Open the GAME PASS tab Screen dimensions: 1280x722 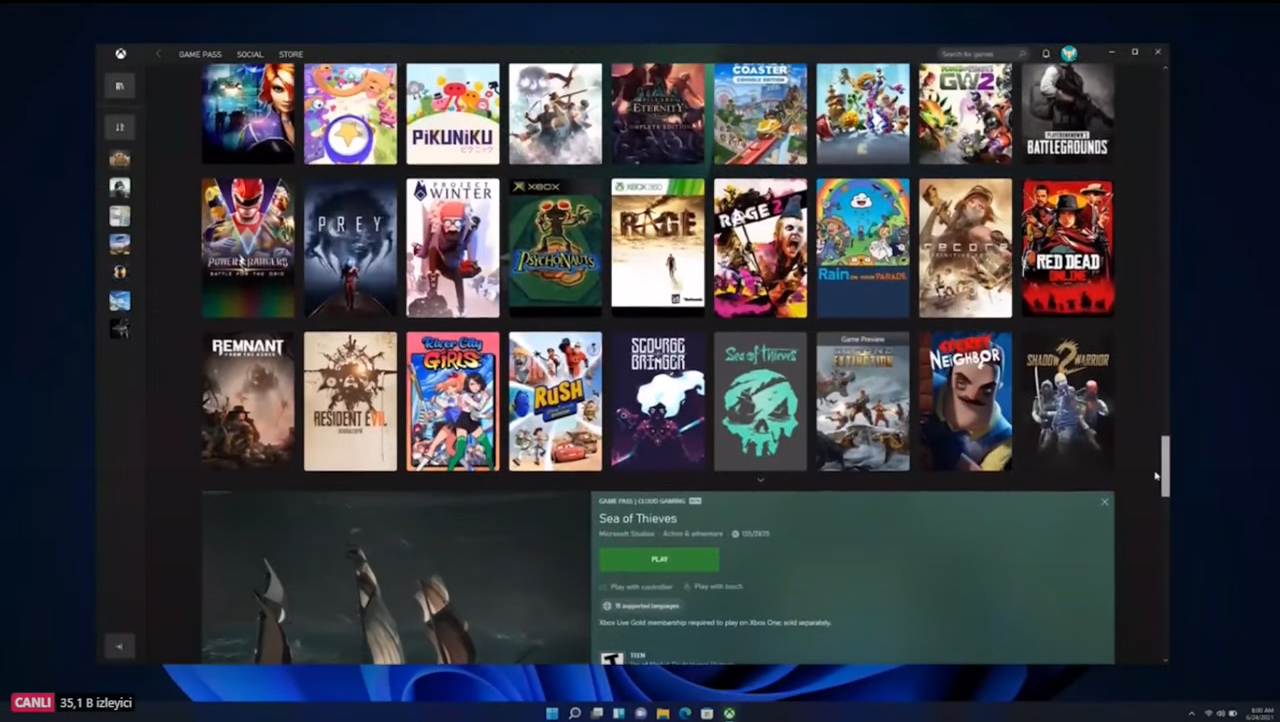click(200, 54)
